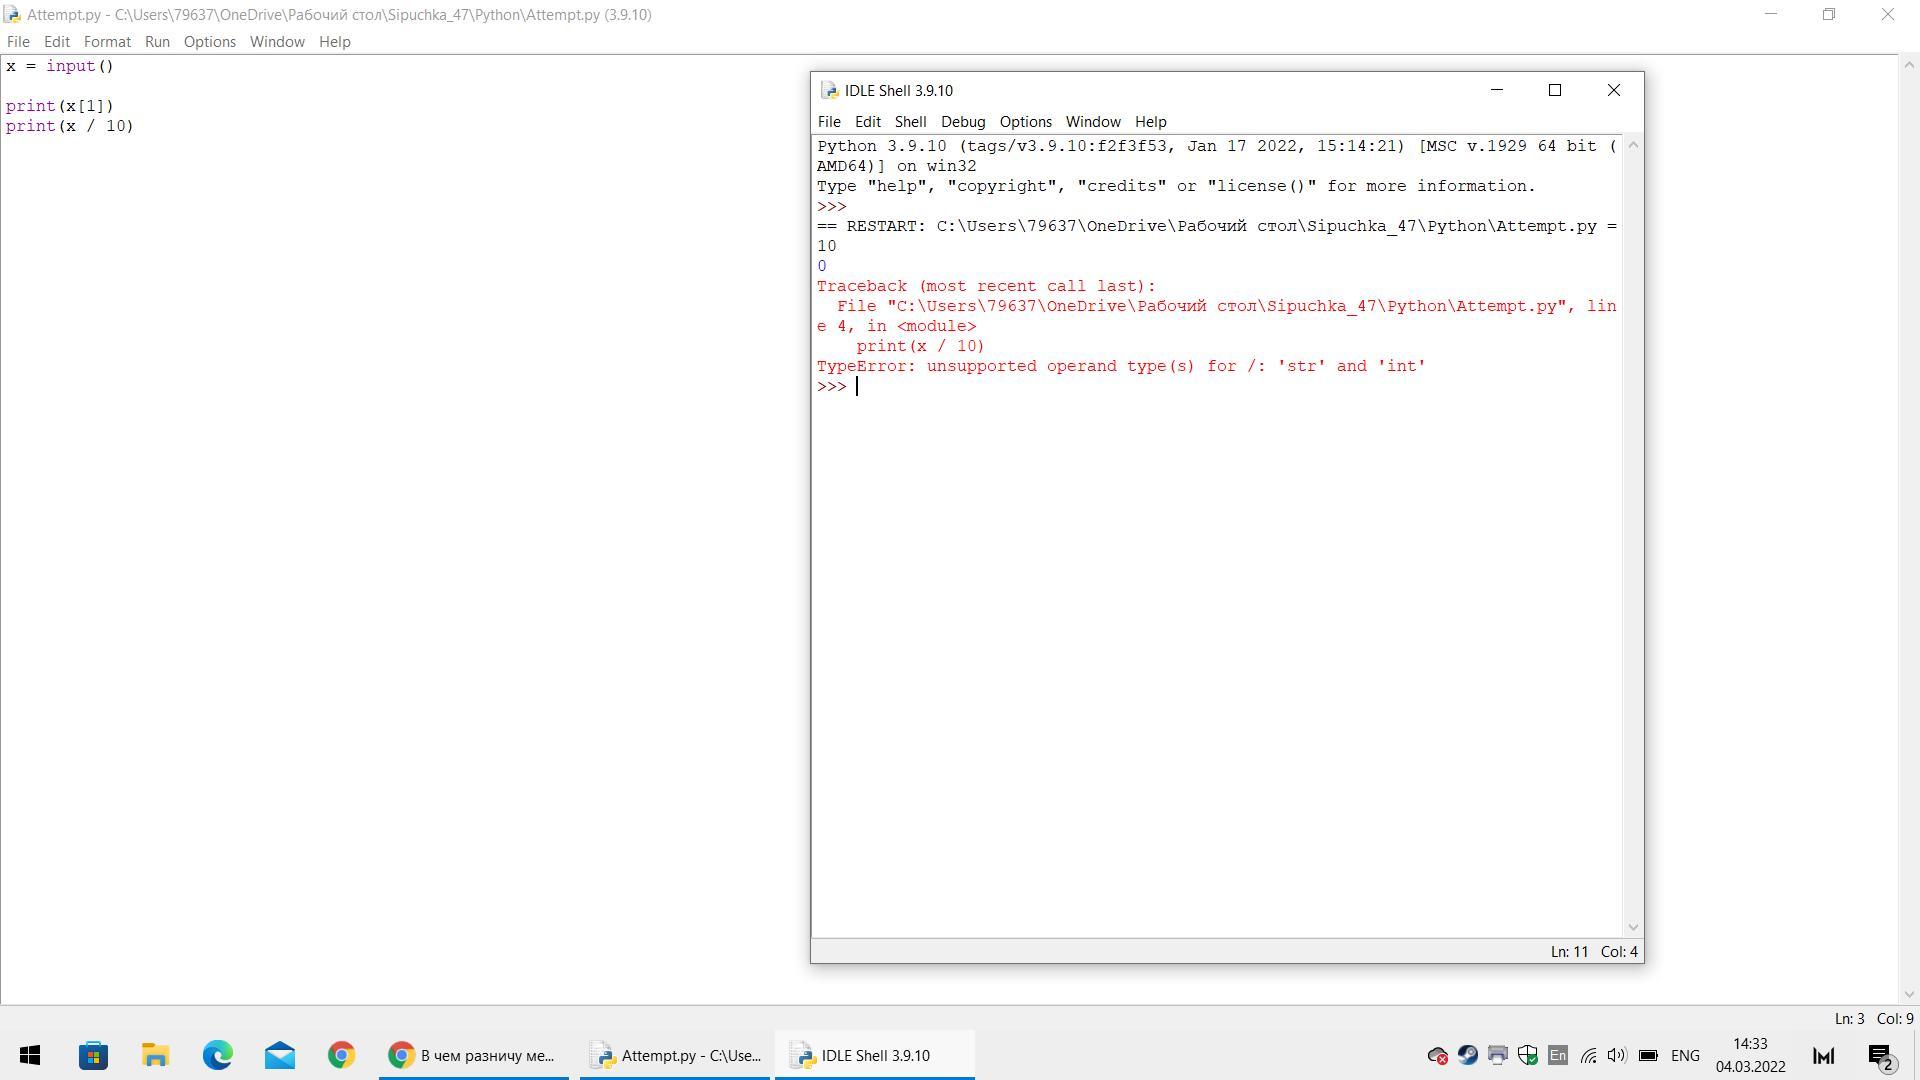Viewport: 1920px width, 1080px height.
Task: Open the Options menu in IDLE Shell
Action: pos(1025,122)
